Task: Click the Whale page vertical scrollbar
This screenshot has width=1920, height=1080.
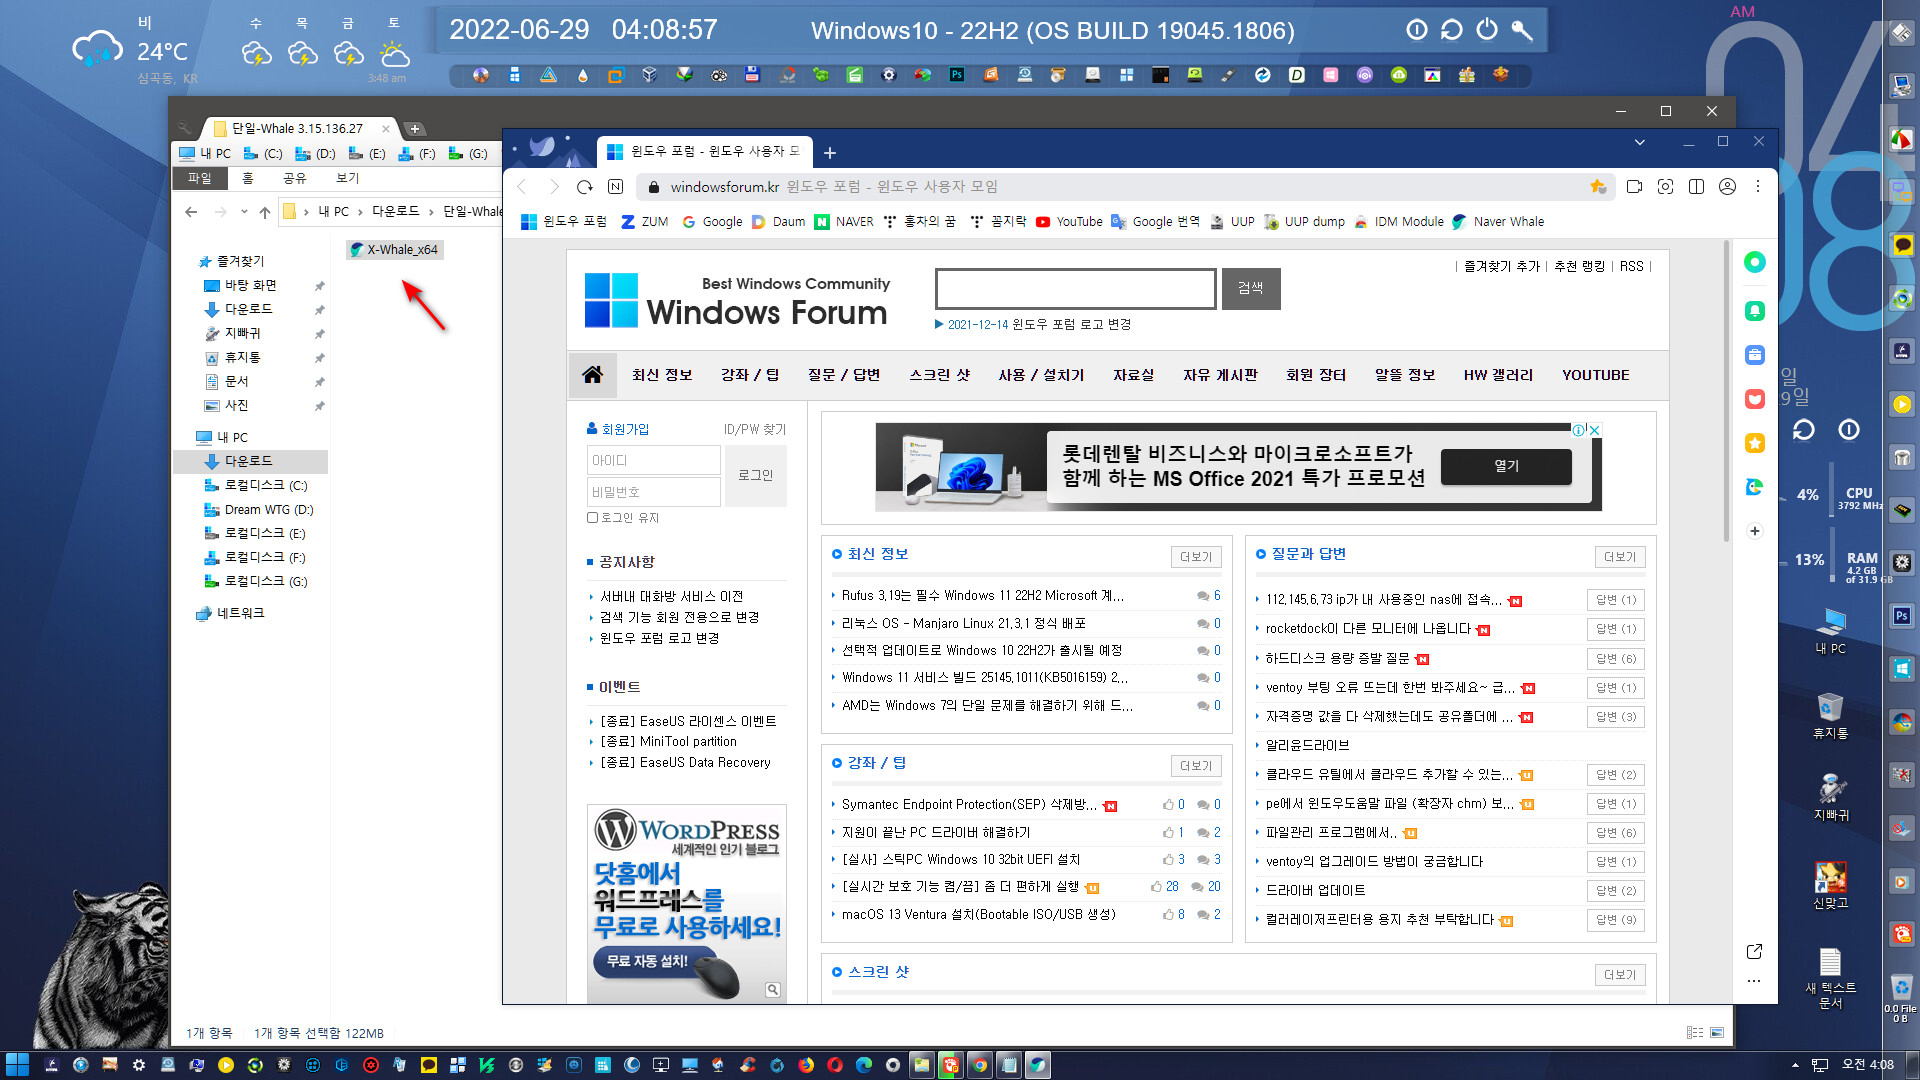Action: click(1726, 390)
